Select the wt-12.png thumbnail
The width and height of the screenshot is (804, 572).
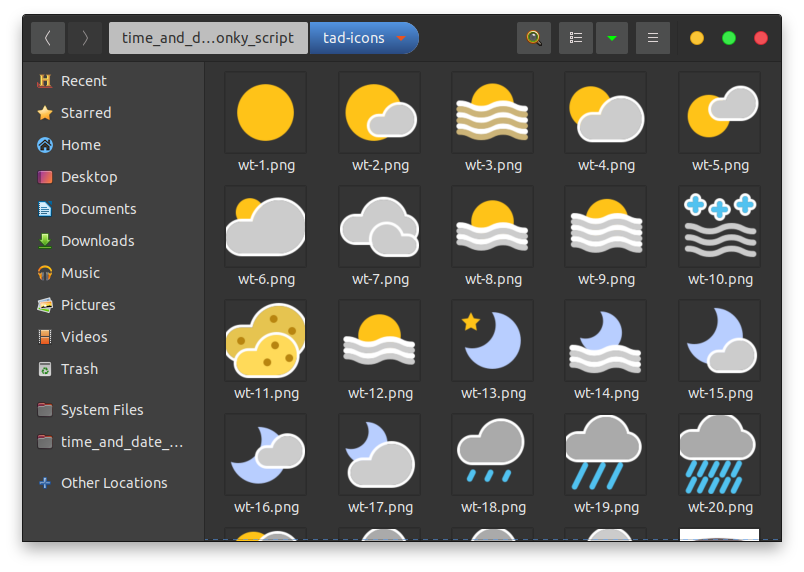(x=379, y=341)
